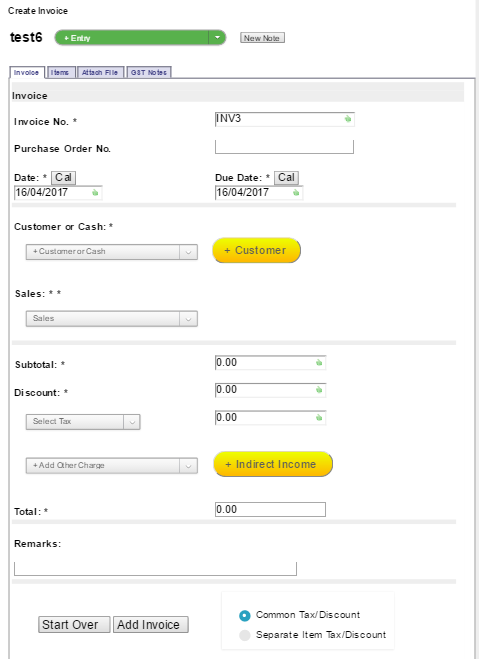Click the green icon in the Date field
The image size is (479, 659).
click(95, 192)
